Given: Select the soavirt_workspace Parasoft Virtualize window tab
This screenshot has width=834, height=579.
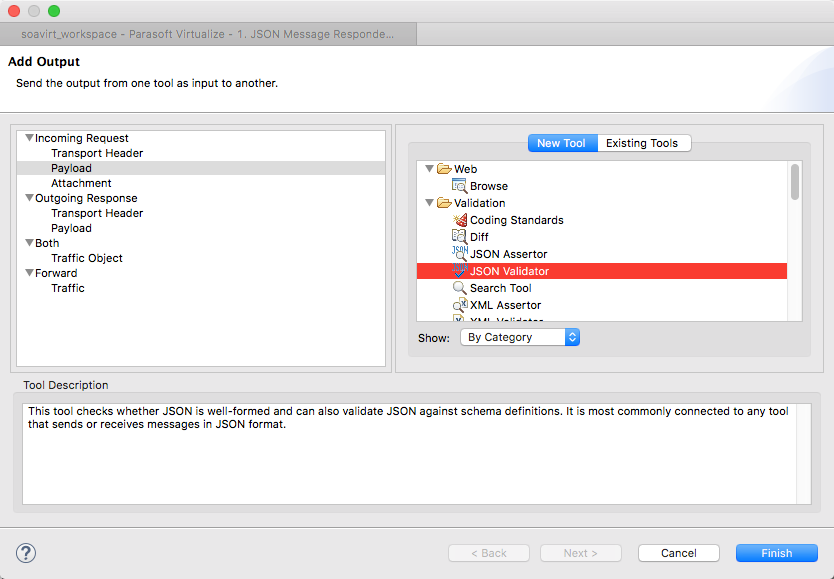Looking at the screenshot, I should [208, 34].
